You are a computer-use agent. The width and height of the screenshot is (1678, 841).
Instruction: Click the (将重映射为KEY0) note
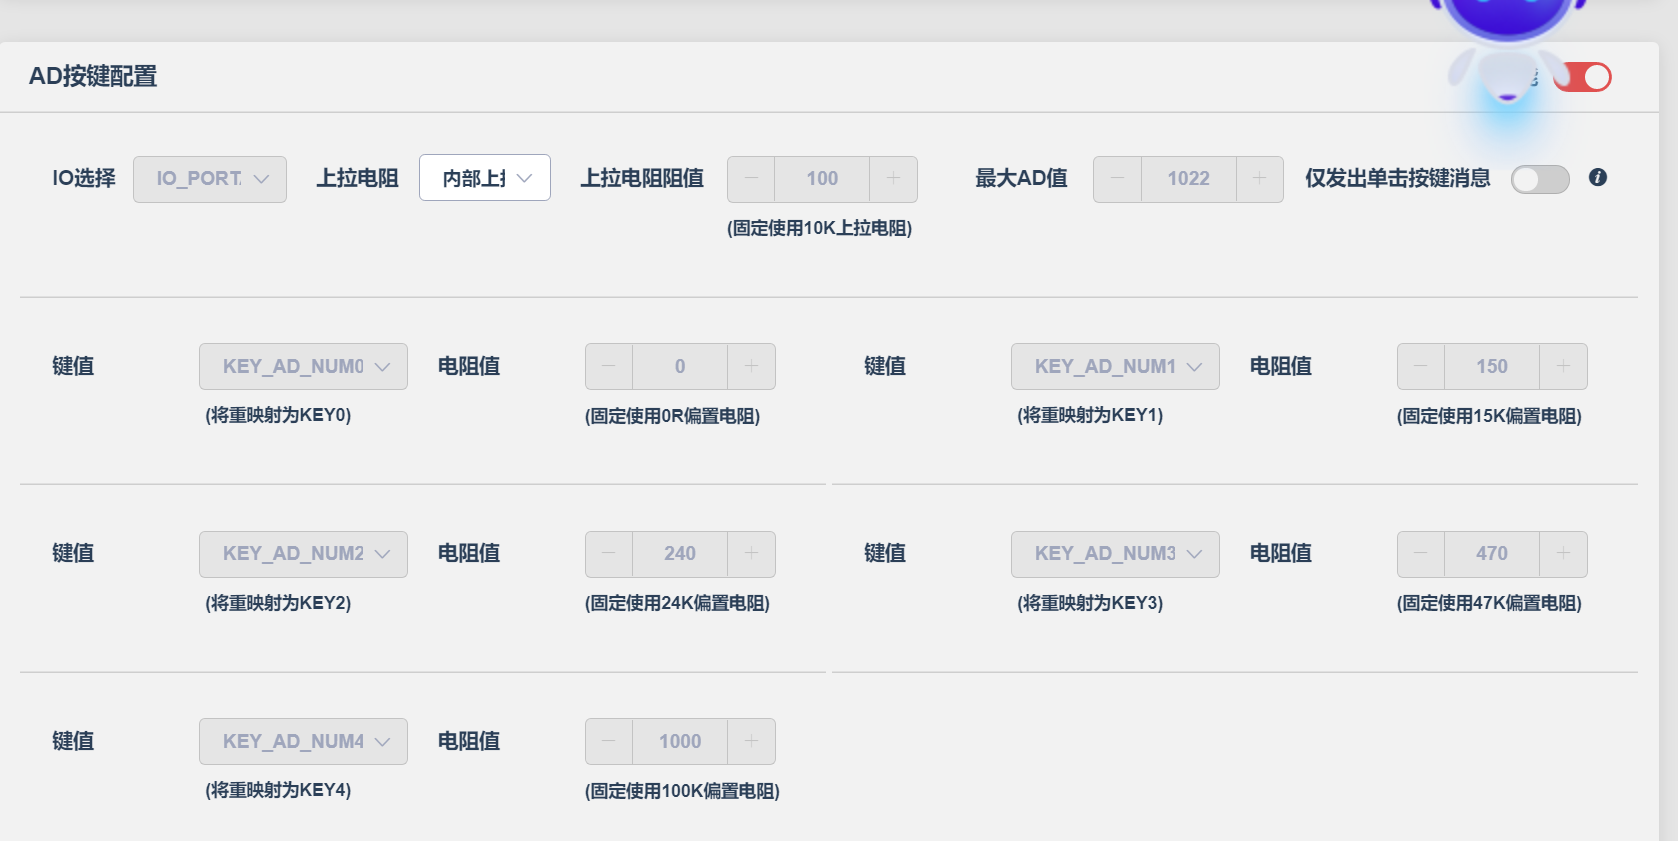tap(278, 415)
